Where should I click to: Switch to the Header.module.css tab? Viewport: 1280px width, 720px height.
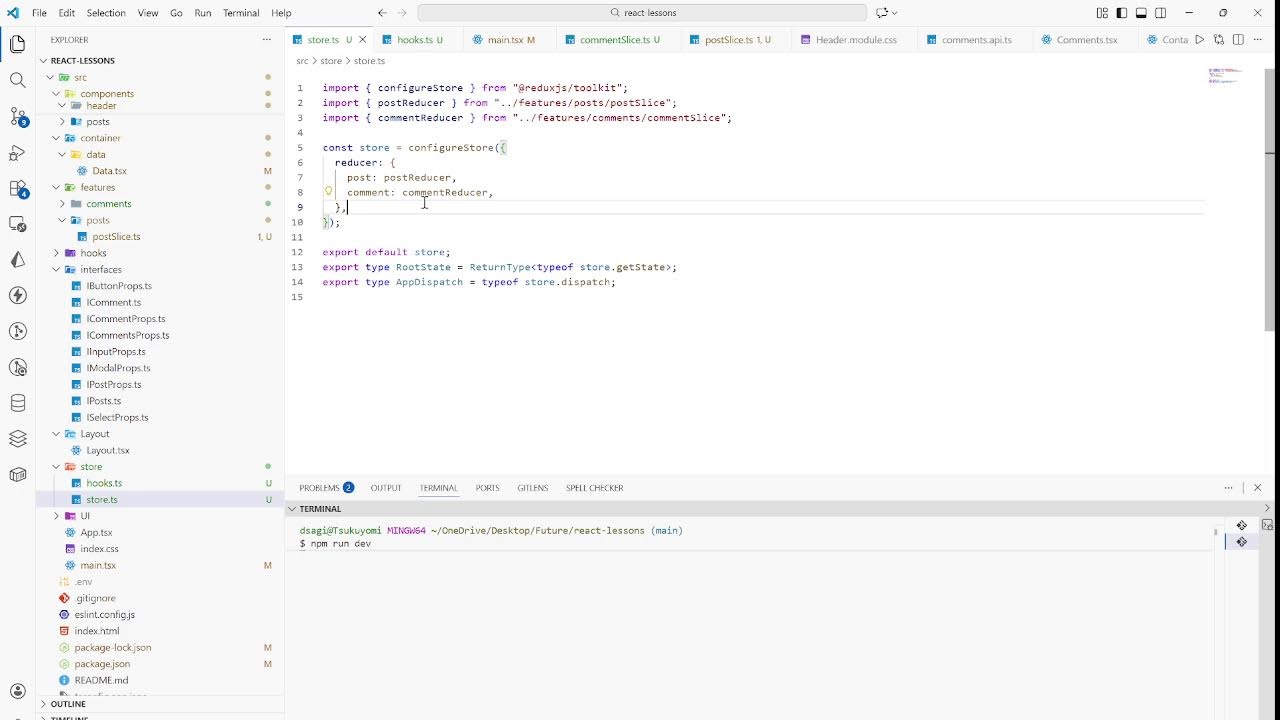pos(856,40)
